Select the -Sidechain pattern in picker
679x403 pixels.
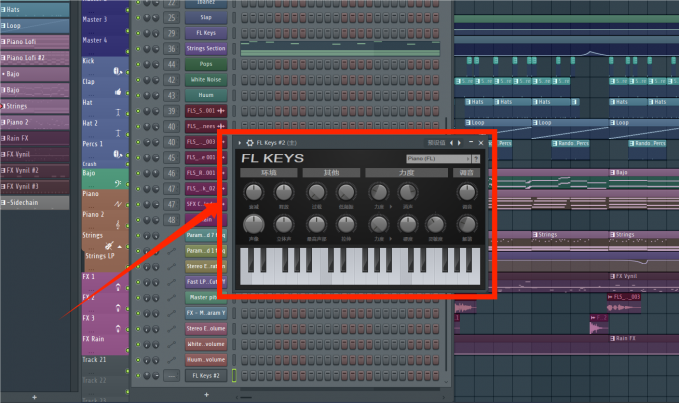[x=35, y=203]
